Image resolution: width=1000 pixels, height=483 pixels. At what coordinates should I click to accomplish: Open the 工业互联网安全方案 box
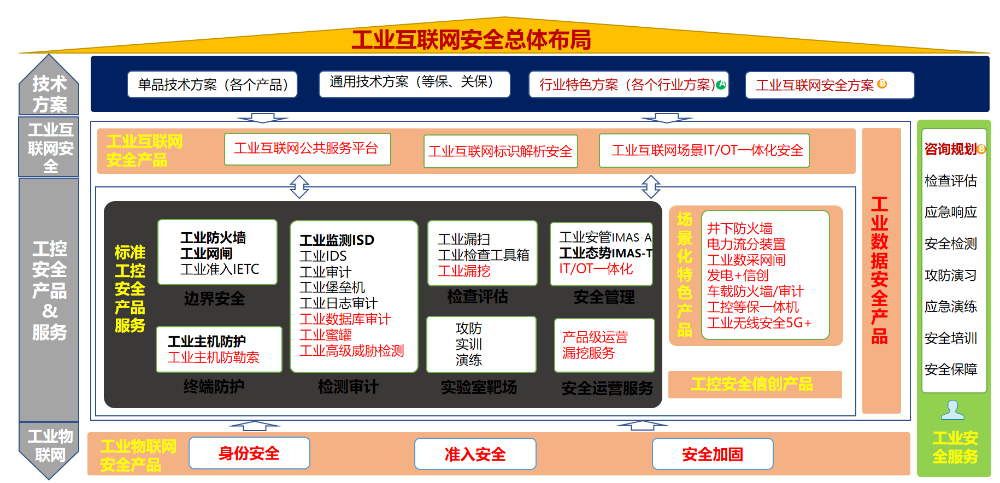point(829,85)
